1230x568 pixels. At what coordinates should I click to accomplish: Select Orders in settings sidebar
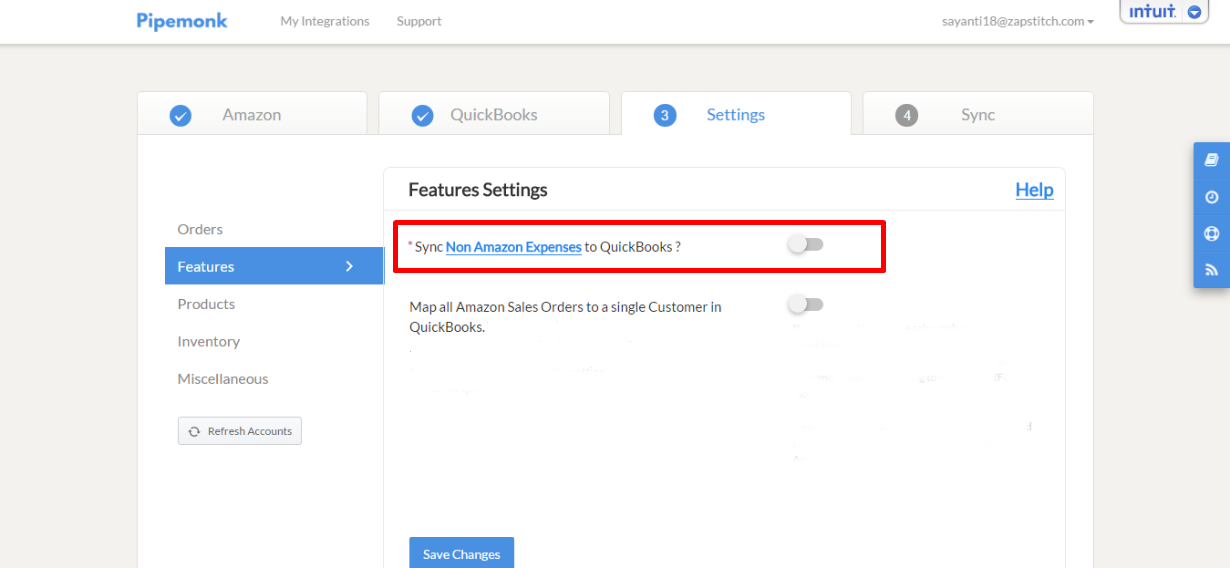click(x=200, y=229)
